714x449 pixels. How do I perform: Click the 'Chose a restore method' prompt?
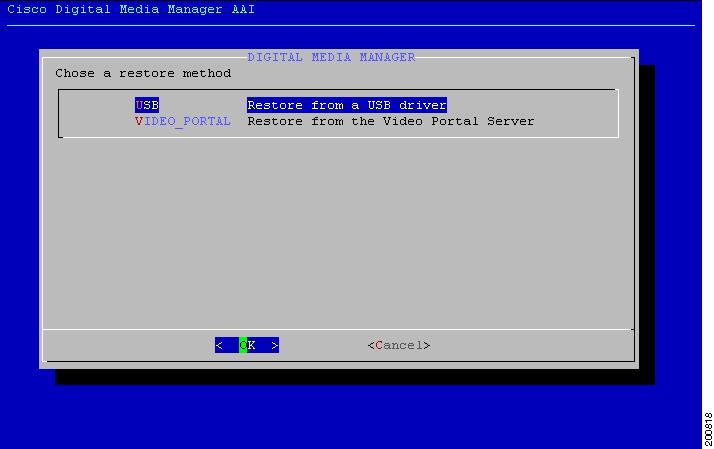(x=143, y=73)
